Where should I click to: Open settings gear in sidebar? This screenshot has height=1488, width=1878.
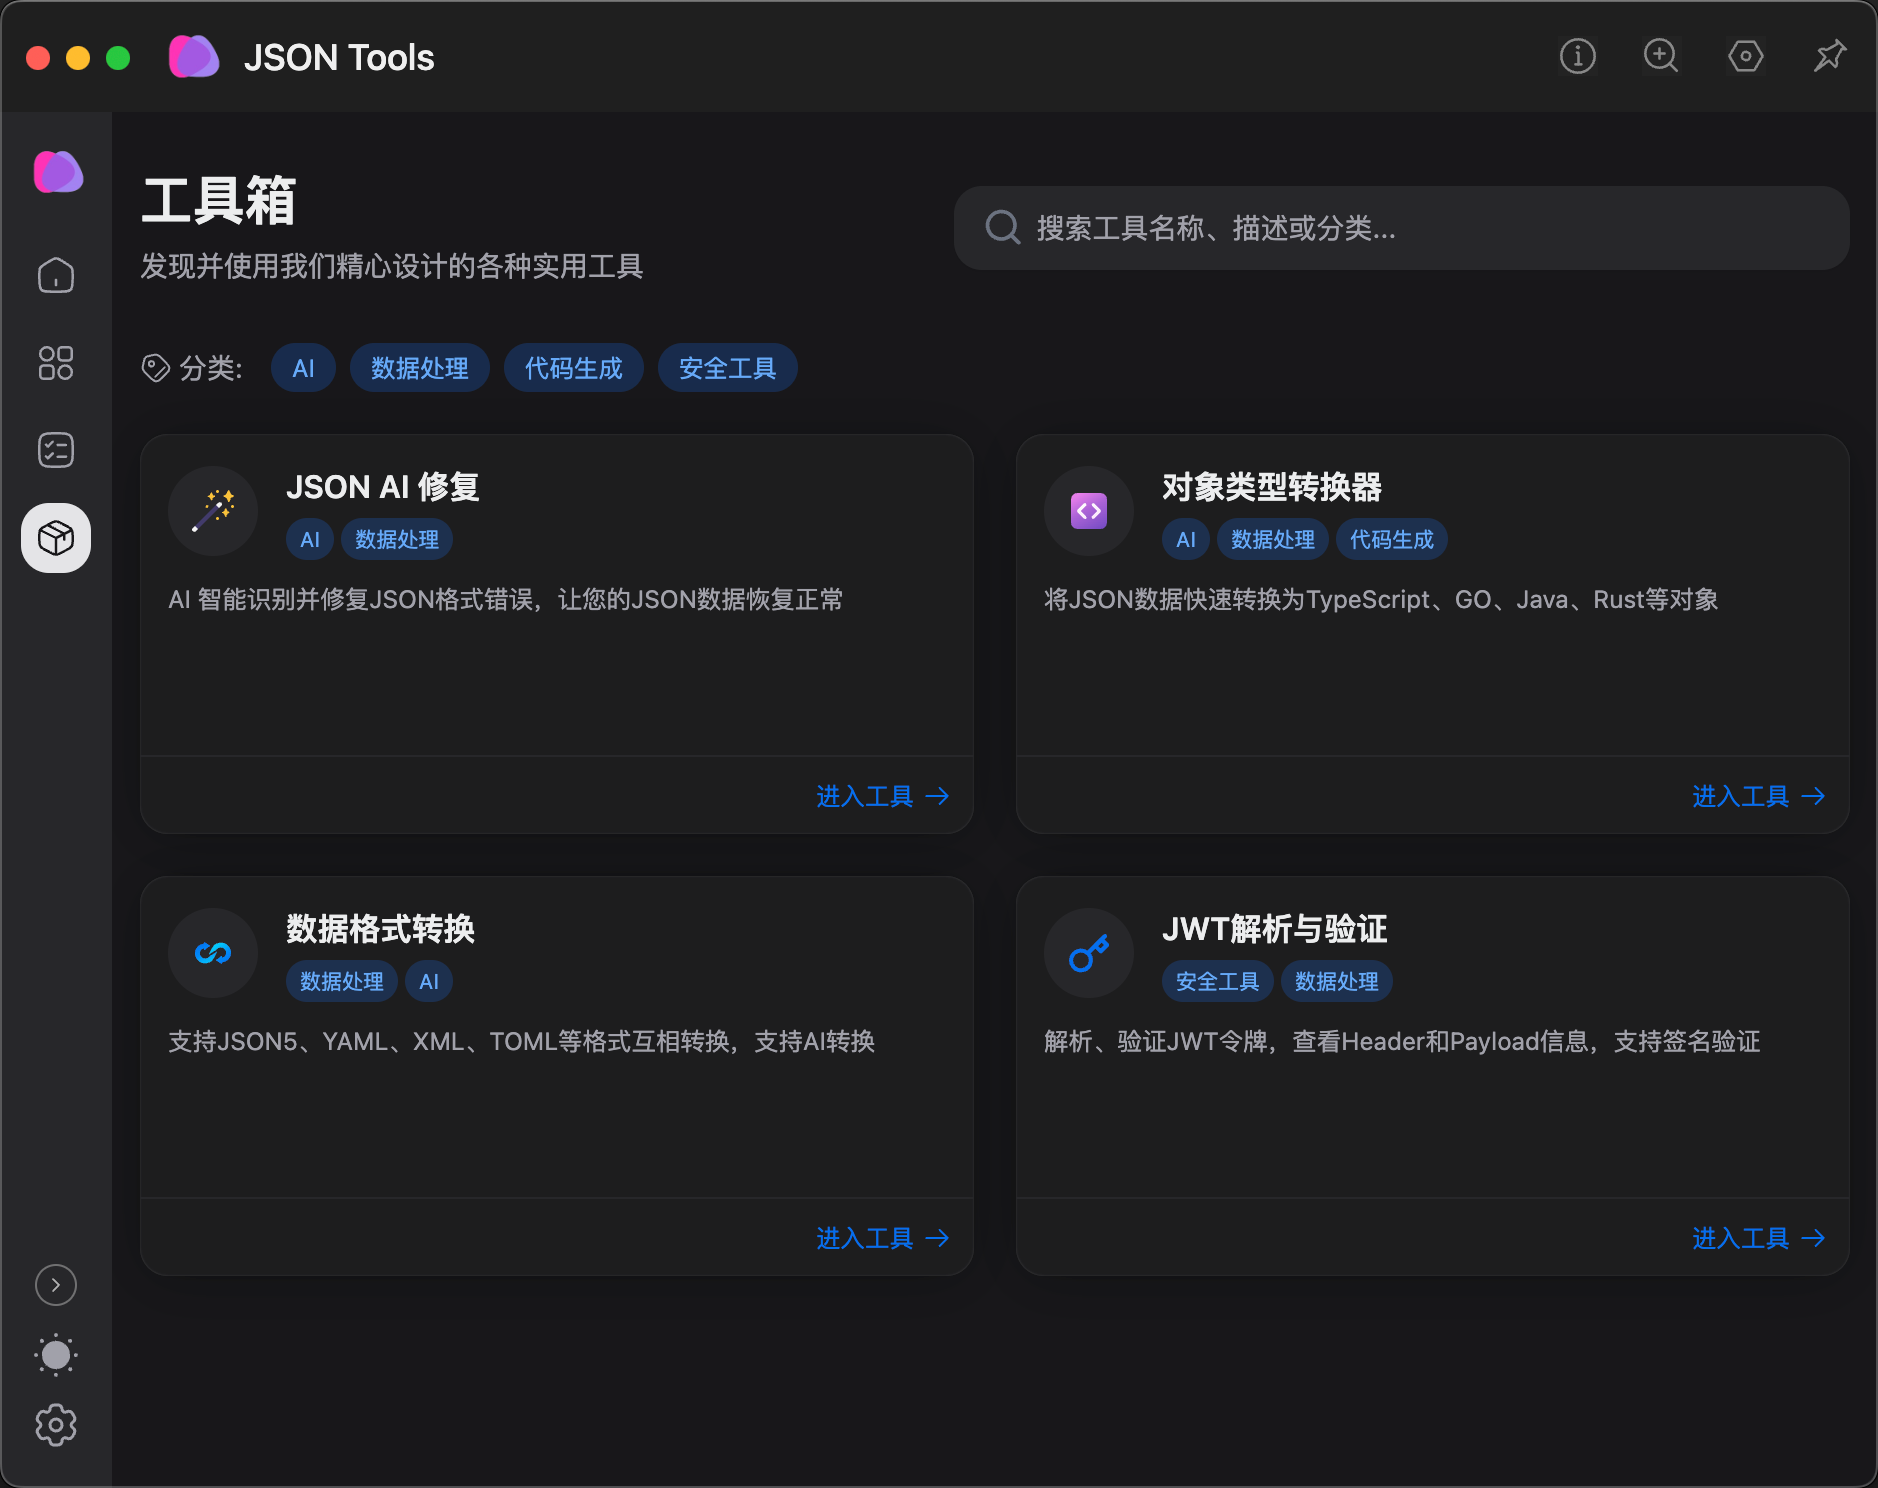click(56, 1425)
